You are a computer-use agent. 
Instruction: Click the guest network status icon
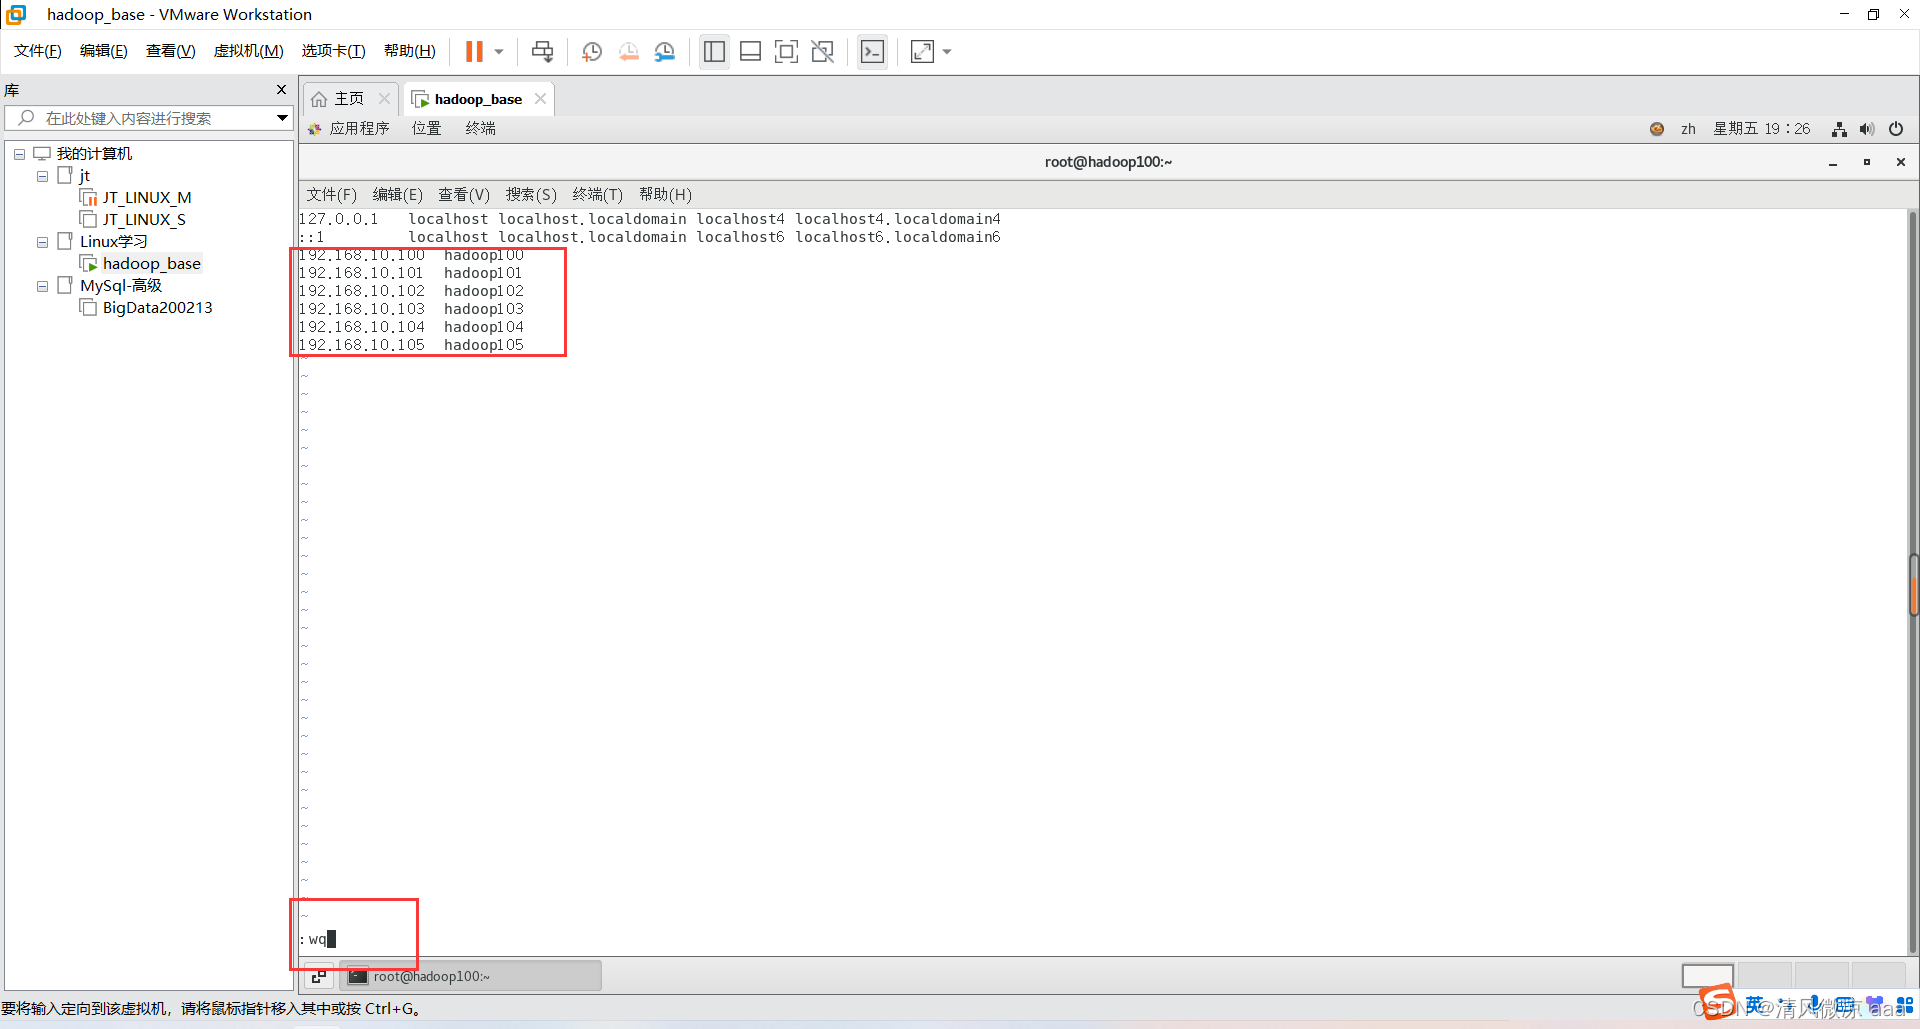[1839, 129]
